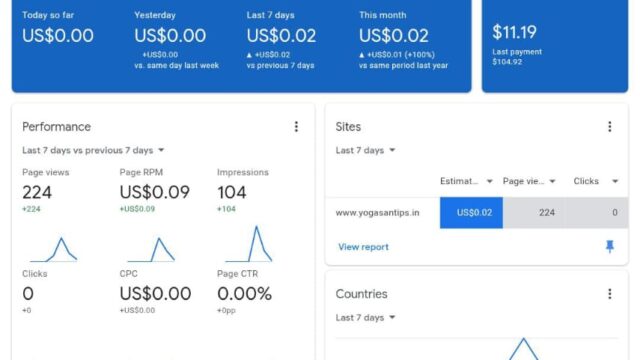640x360 pixels.
Task: Click Performance card title
Action: 56,127
